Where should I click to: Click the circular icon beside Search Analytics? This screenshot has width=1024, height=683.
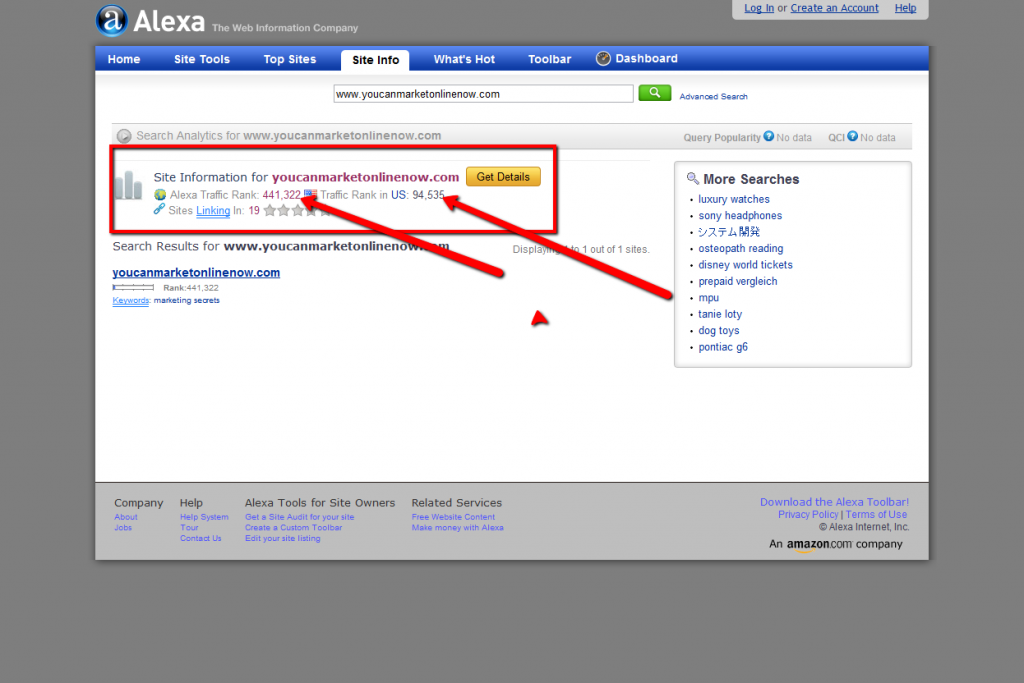click(123, 135)
